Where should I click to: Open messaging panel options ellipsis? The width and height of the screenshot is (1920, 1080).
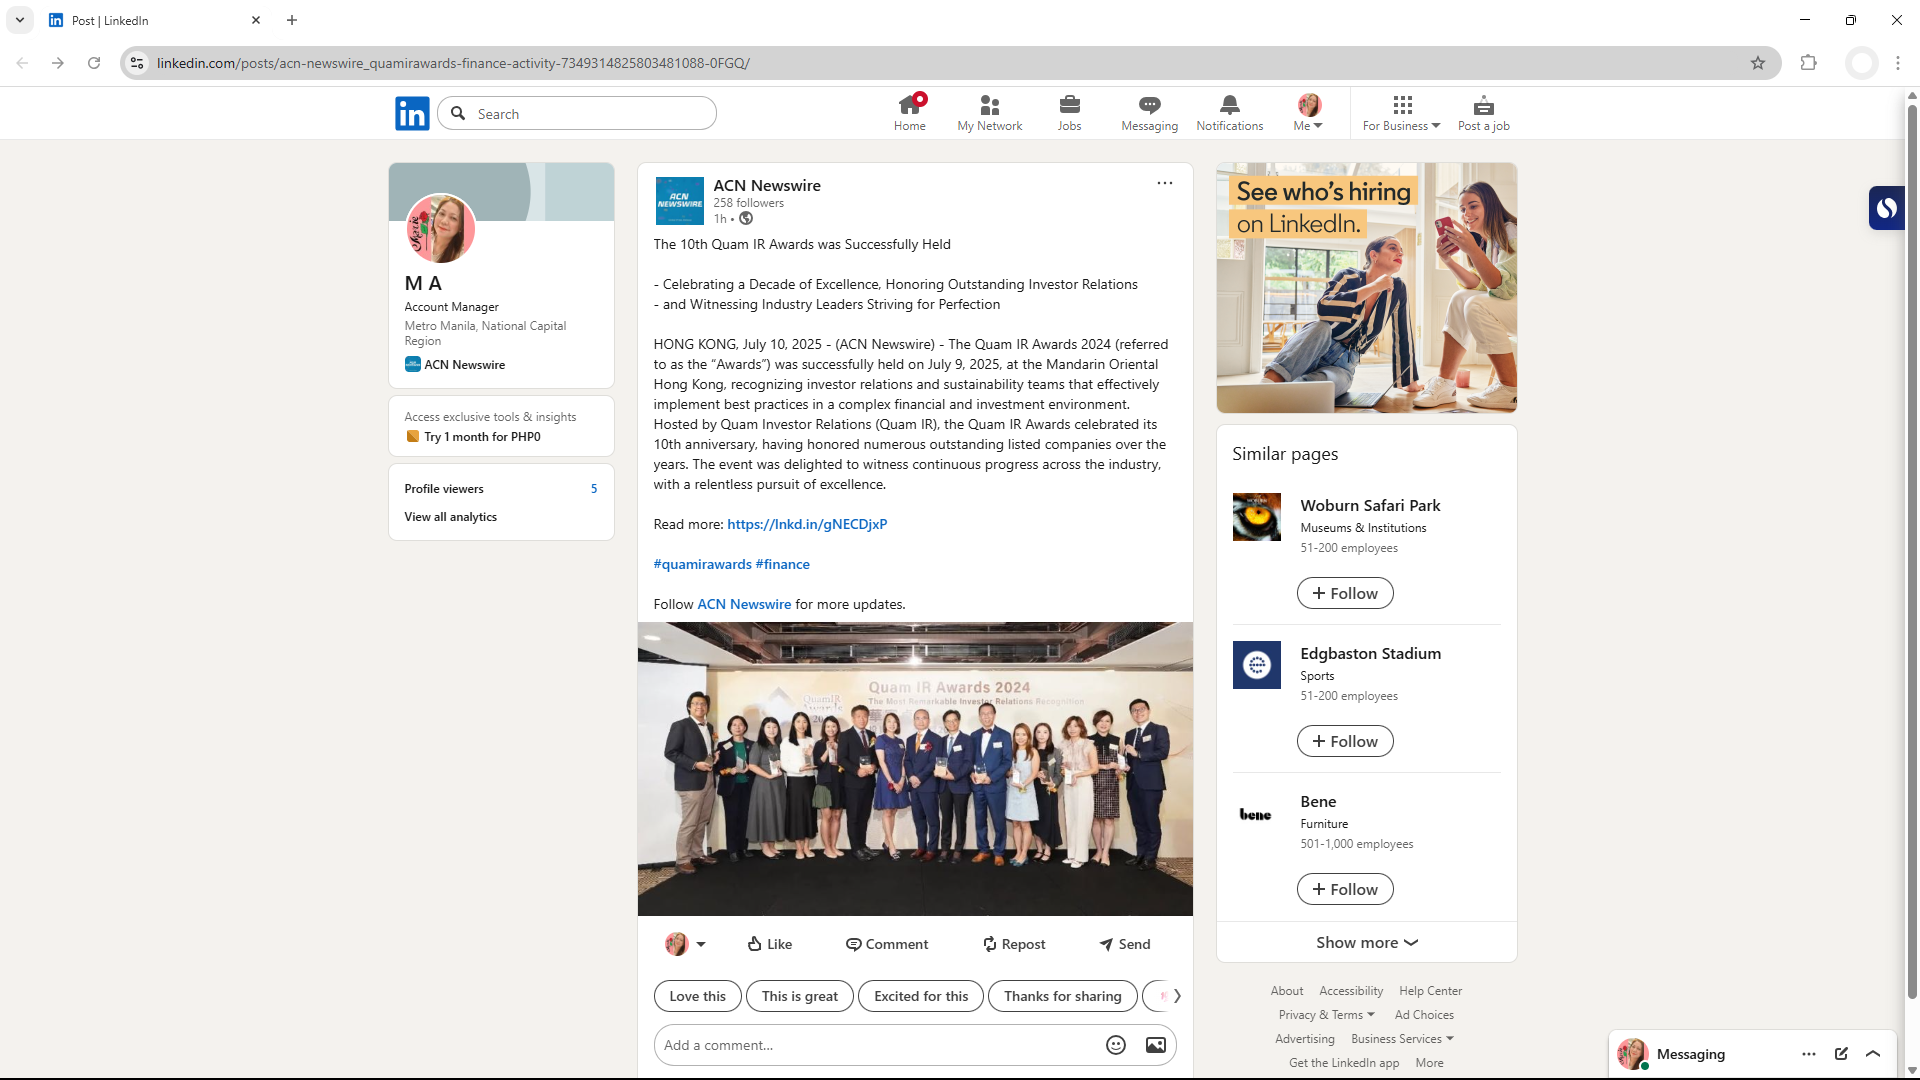coord(1809,1054)
